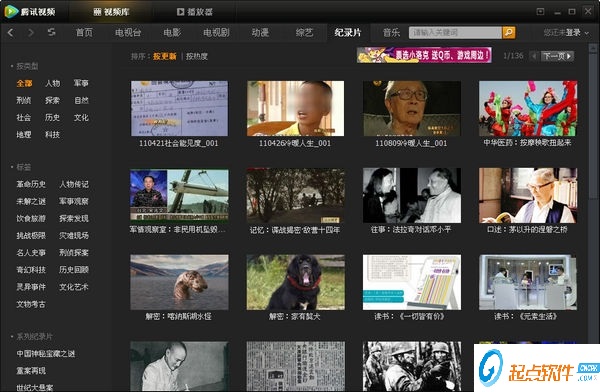600x392 pixels.
Task: Switch to the 视频库 tab
Action: [111, 12]
